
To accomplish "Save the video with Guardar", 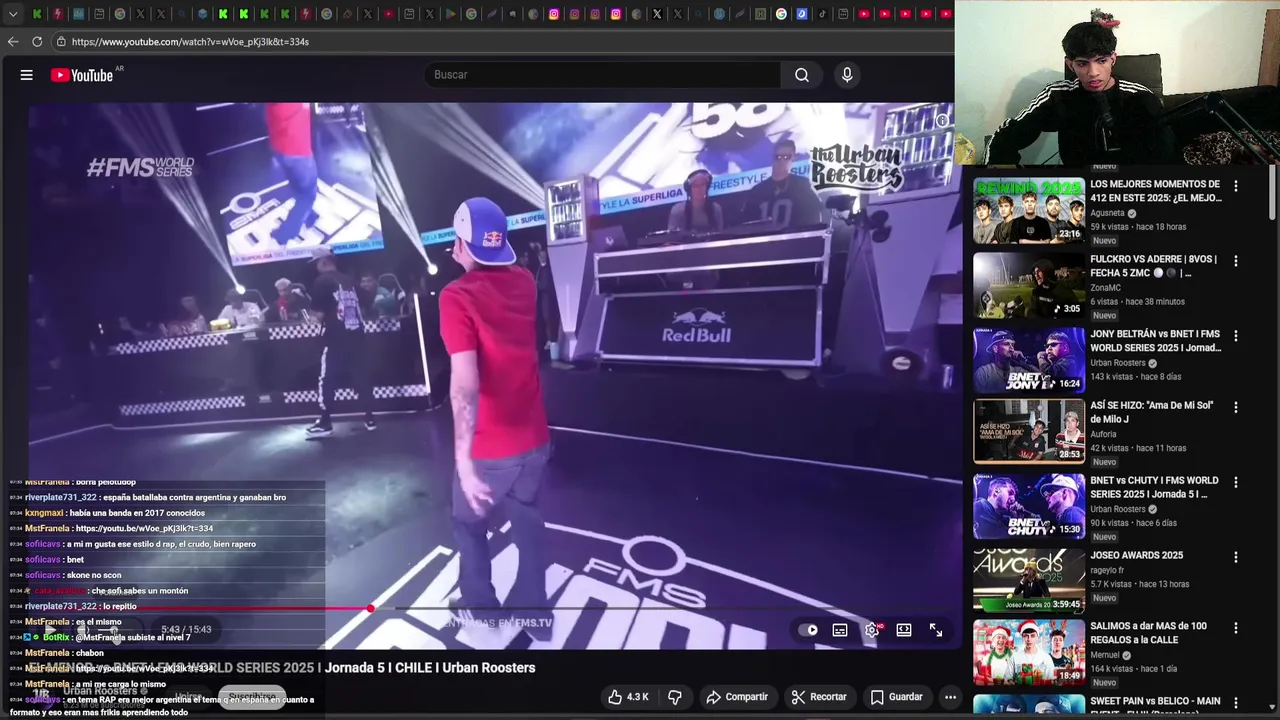I will (896, 697).
